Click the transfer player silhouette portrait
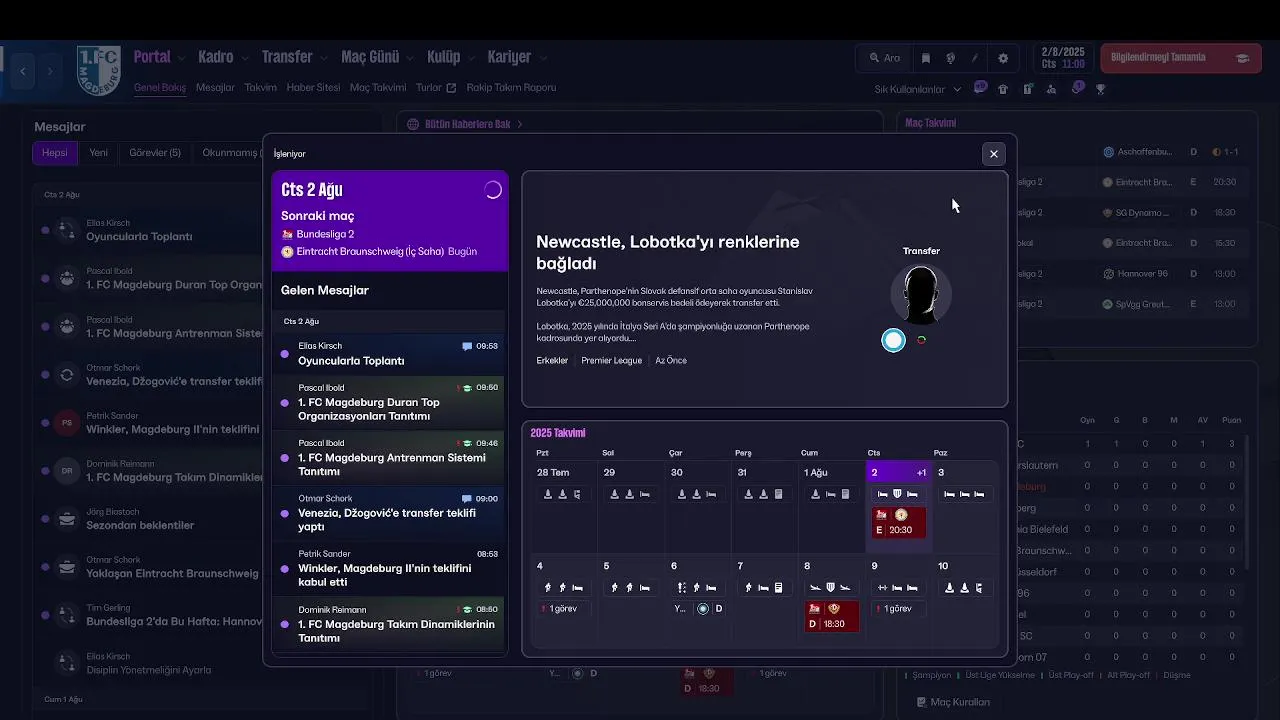The height and width of the screenshot is (720, 1280). [x=921, y=294]
